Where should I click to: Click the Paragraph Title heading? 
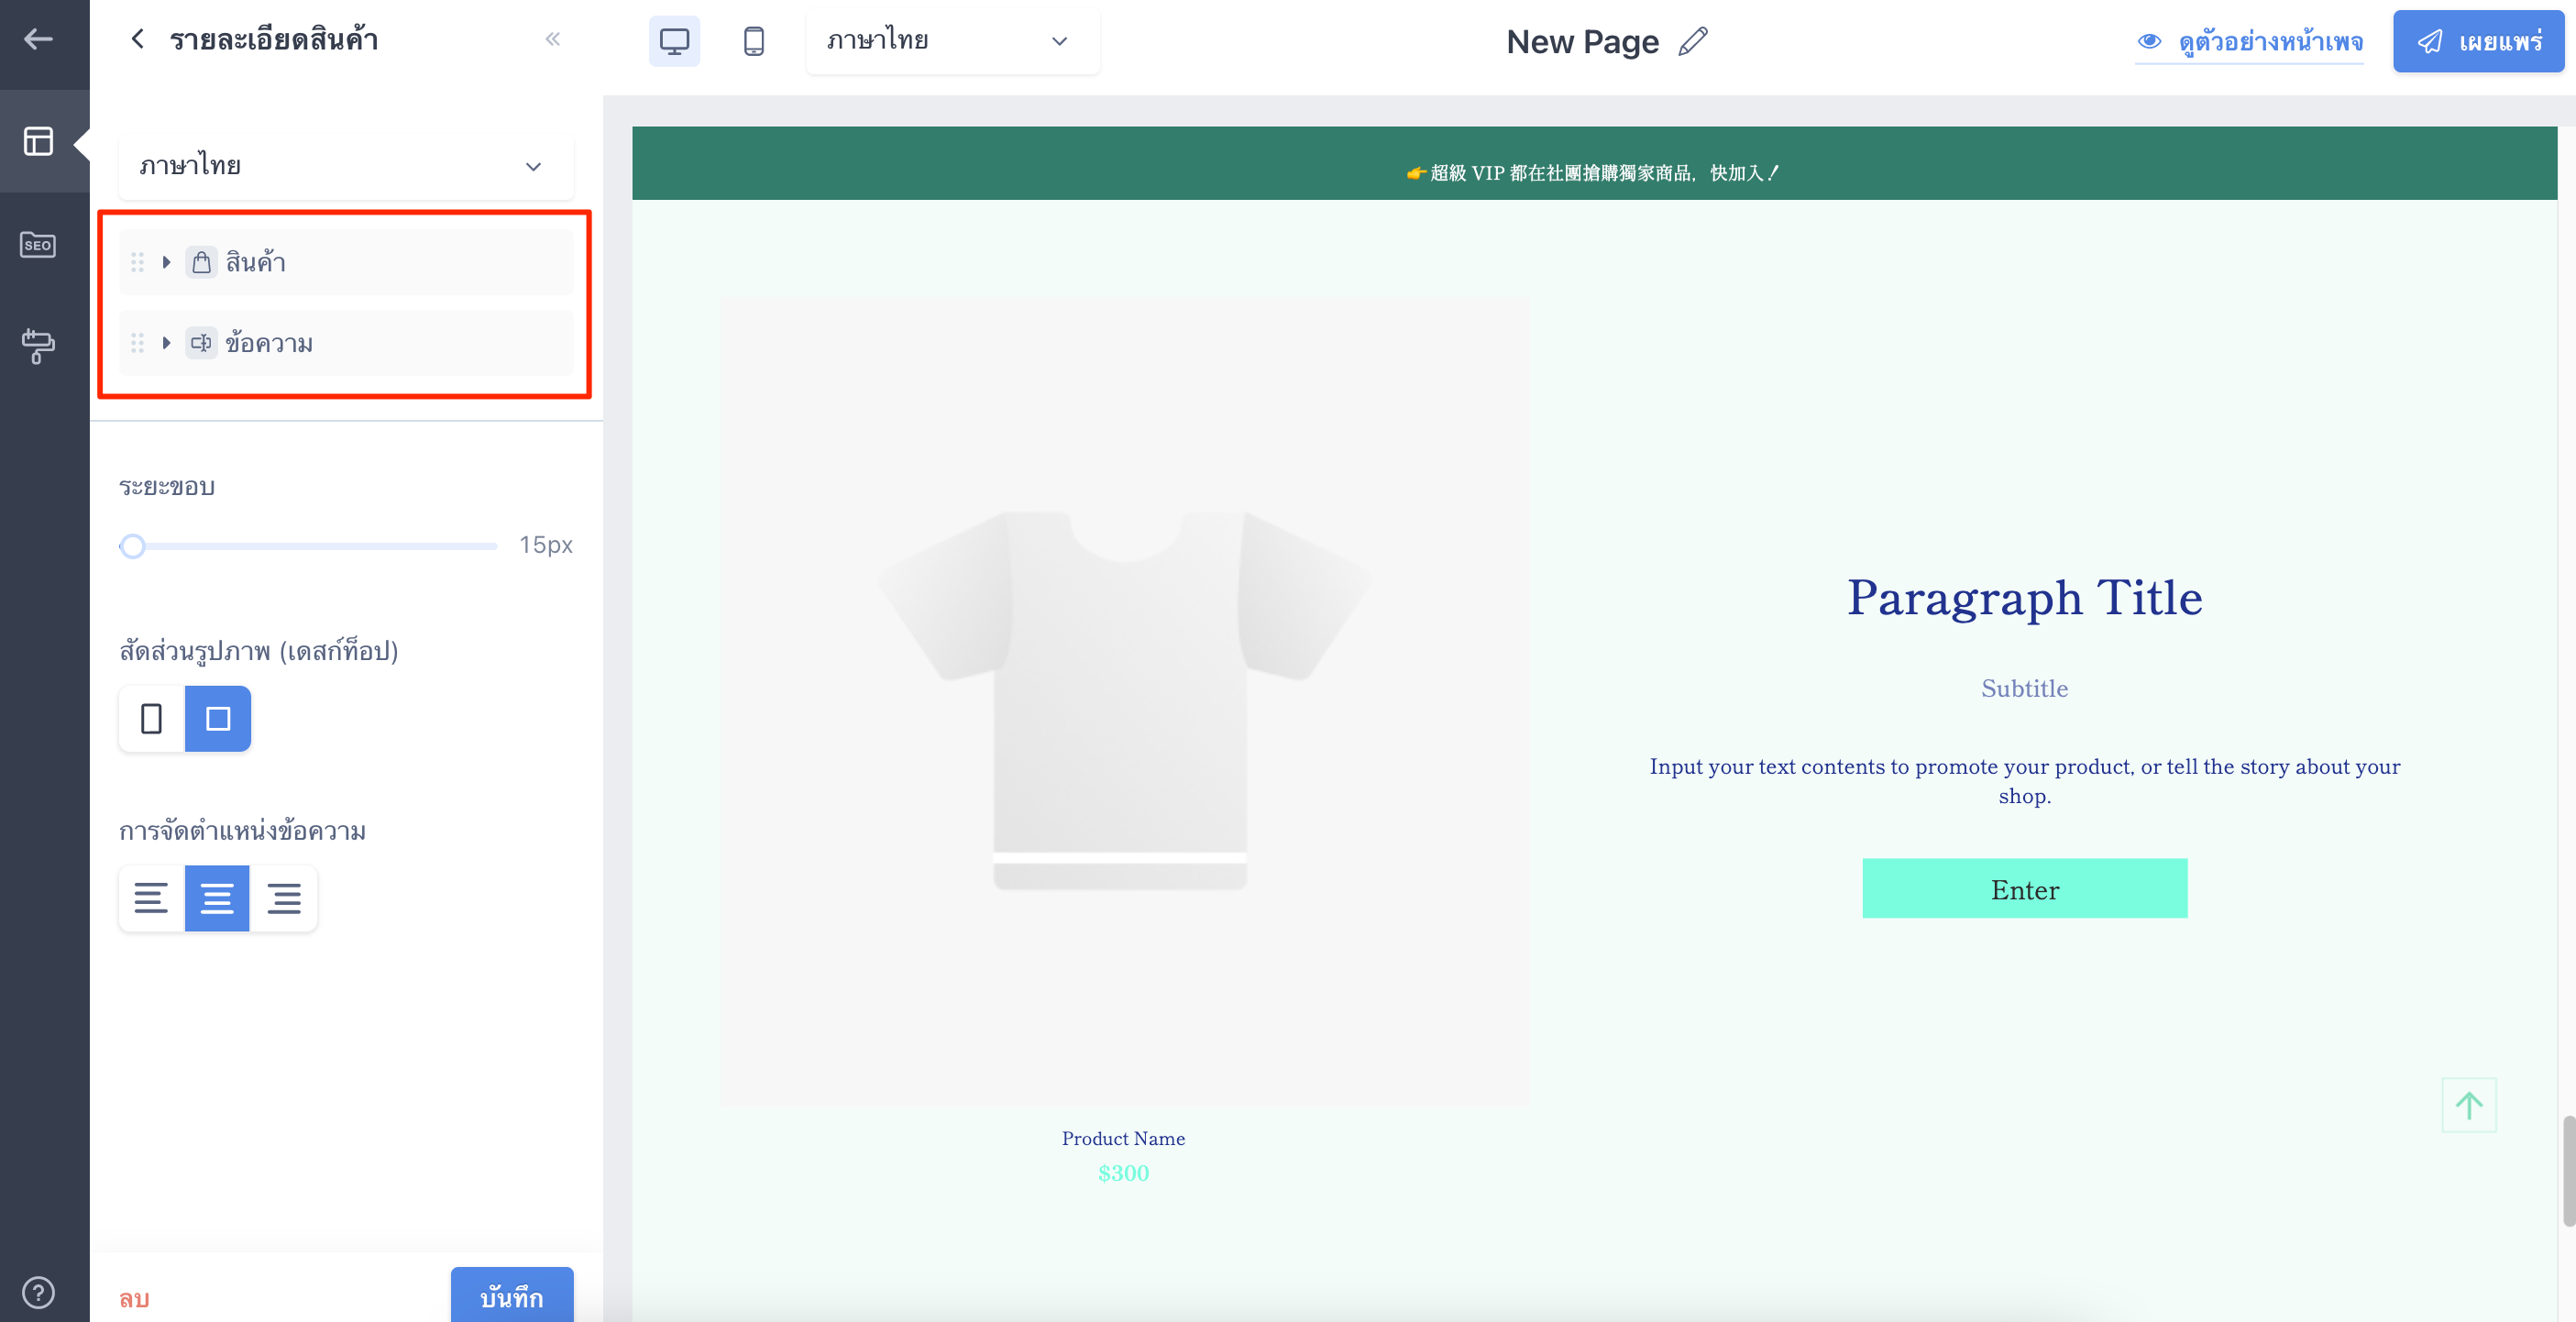(2024, 598)
